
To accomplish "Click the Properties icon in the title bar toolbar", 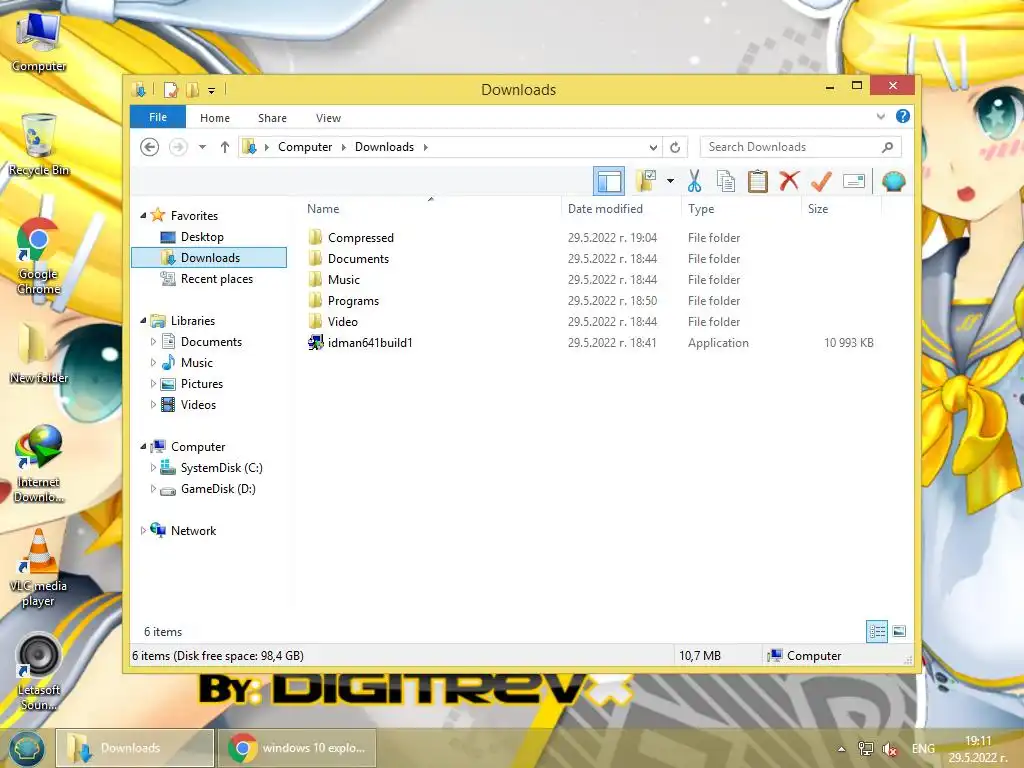I will click(x=170, y=89).
